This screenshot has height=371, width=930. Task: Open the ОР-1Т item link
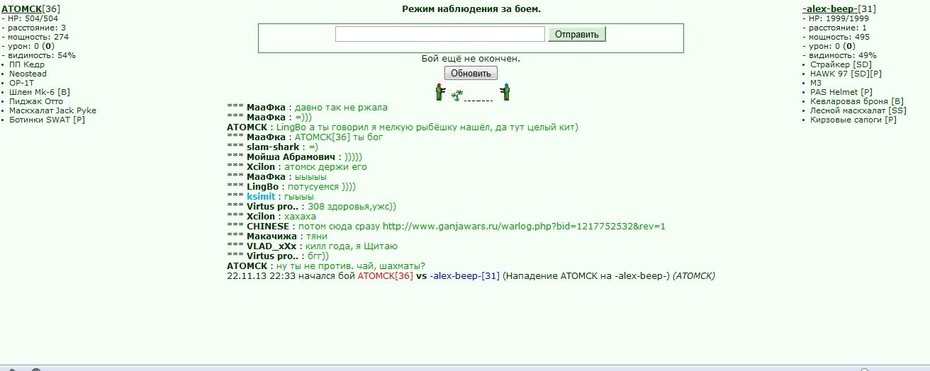coord(21,83)
